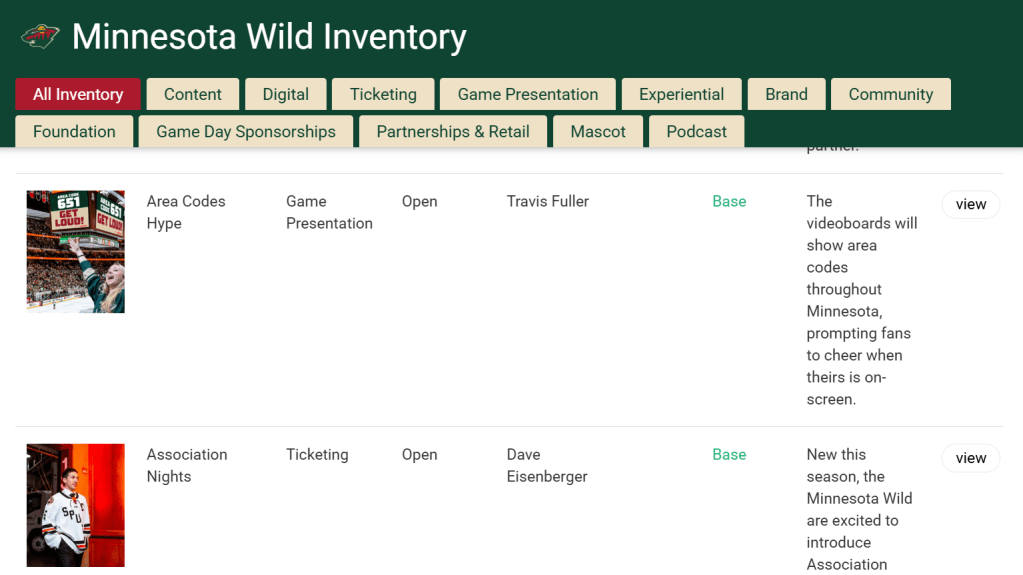Viewport: 1023px width, 575px height.
Task: Click the Minnesota Wild Inventory page title
Action: 269,37
